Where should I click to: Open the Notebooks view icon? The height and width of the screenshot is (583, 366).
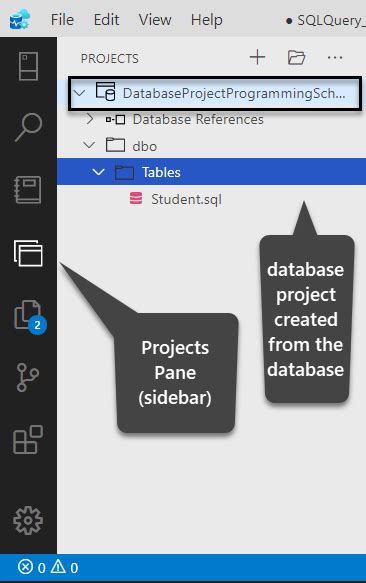(28, 190)
